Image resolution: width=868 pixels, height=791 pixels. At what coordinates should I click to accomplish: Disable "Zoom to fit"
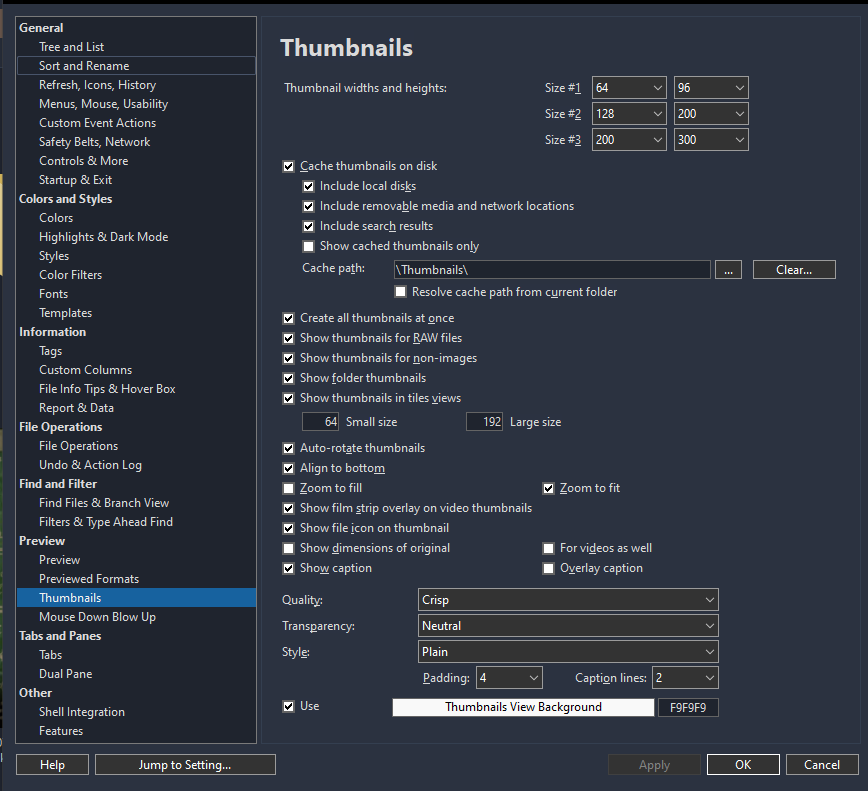point(549,488)
